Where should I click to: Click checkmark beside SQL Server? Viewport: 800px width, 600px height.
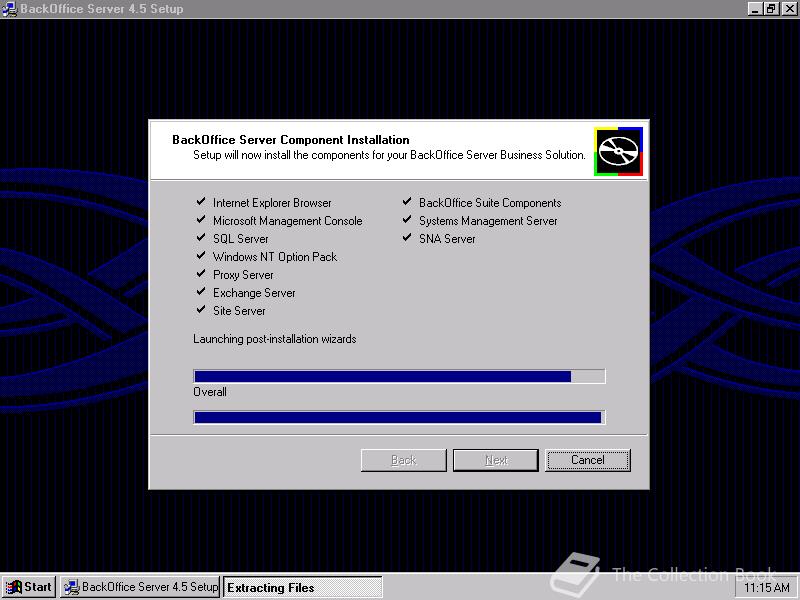201,237
